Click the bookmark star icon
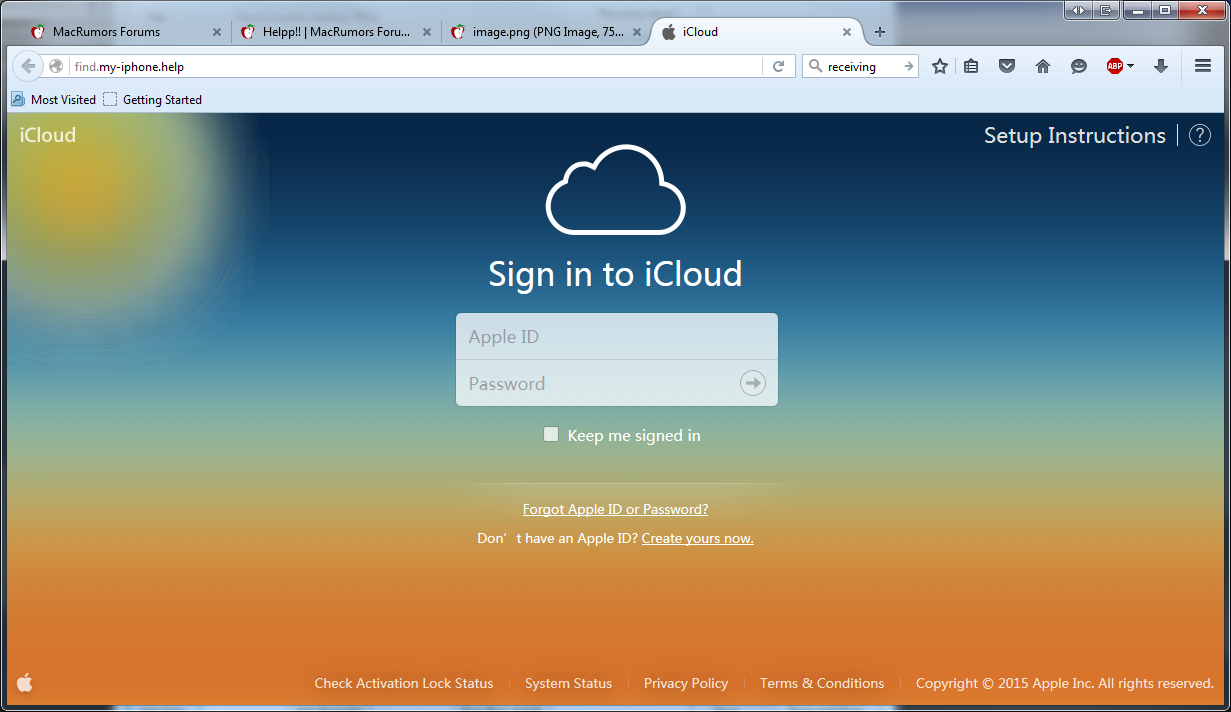 coord(939,67)
